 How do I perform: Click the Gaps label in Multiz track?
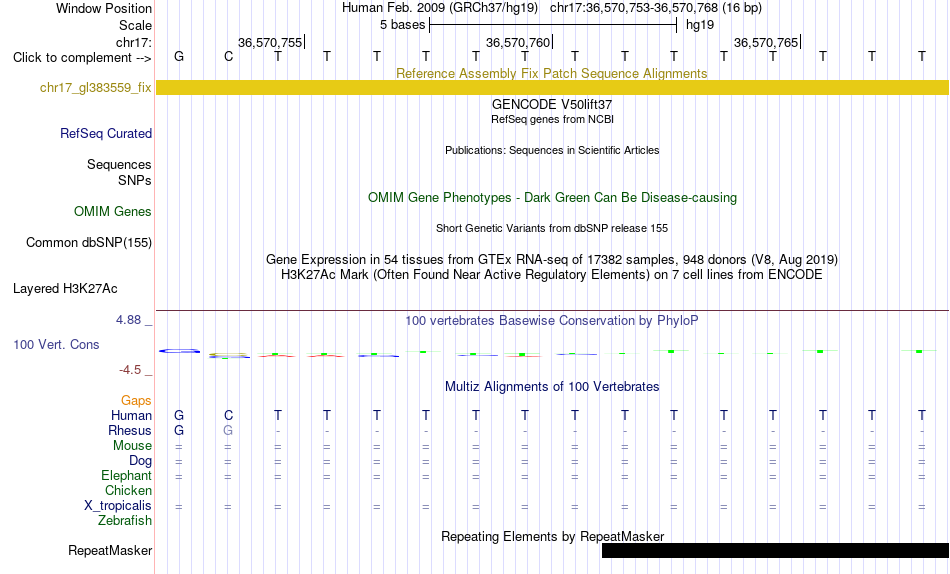[136, 400]
